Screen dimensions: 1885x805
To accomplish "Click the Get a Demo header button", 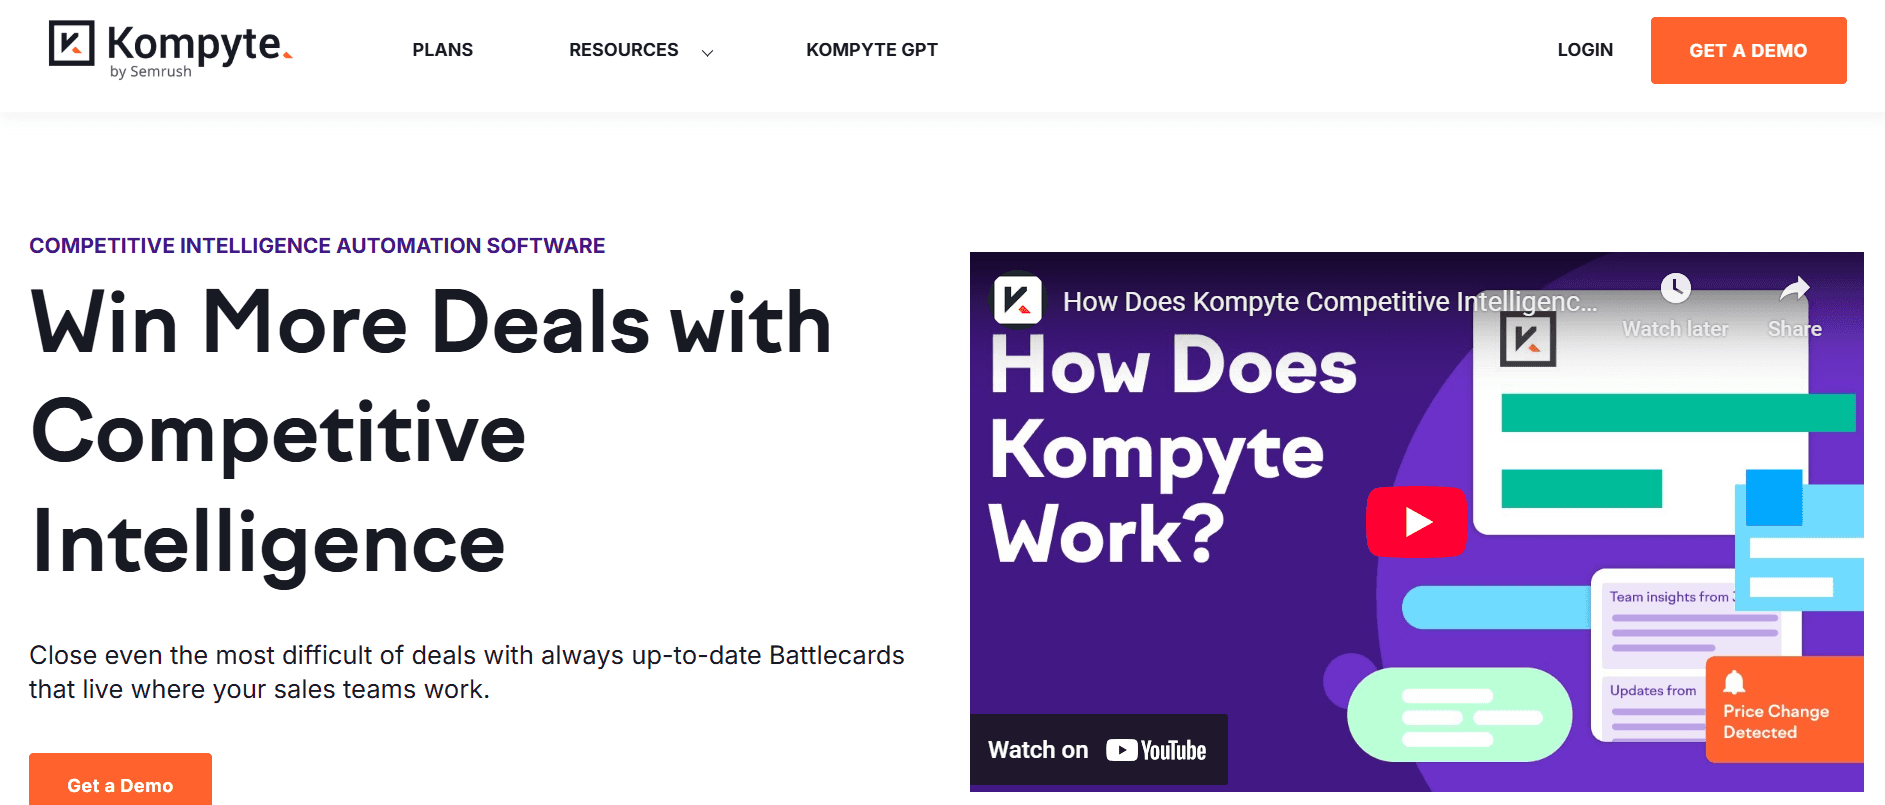I will pyautogui.click(x=1748, y=50).
